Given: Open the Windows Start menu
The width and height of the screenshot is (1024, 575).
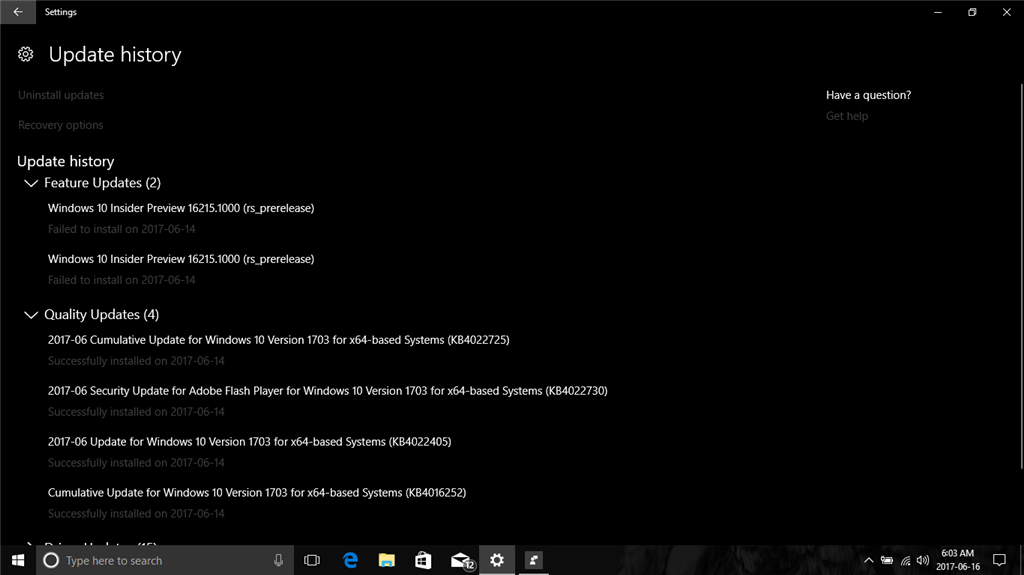Looking at the screenshot, I should click(x=18, y=560).
